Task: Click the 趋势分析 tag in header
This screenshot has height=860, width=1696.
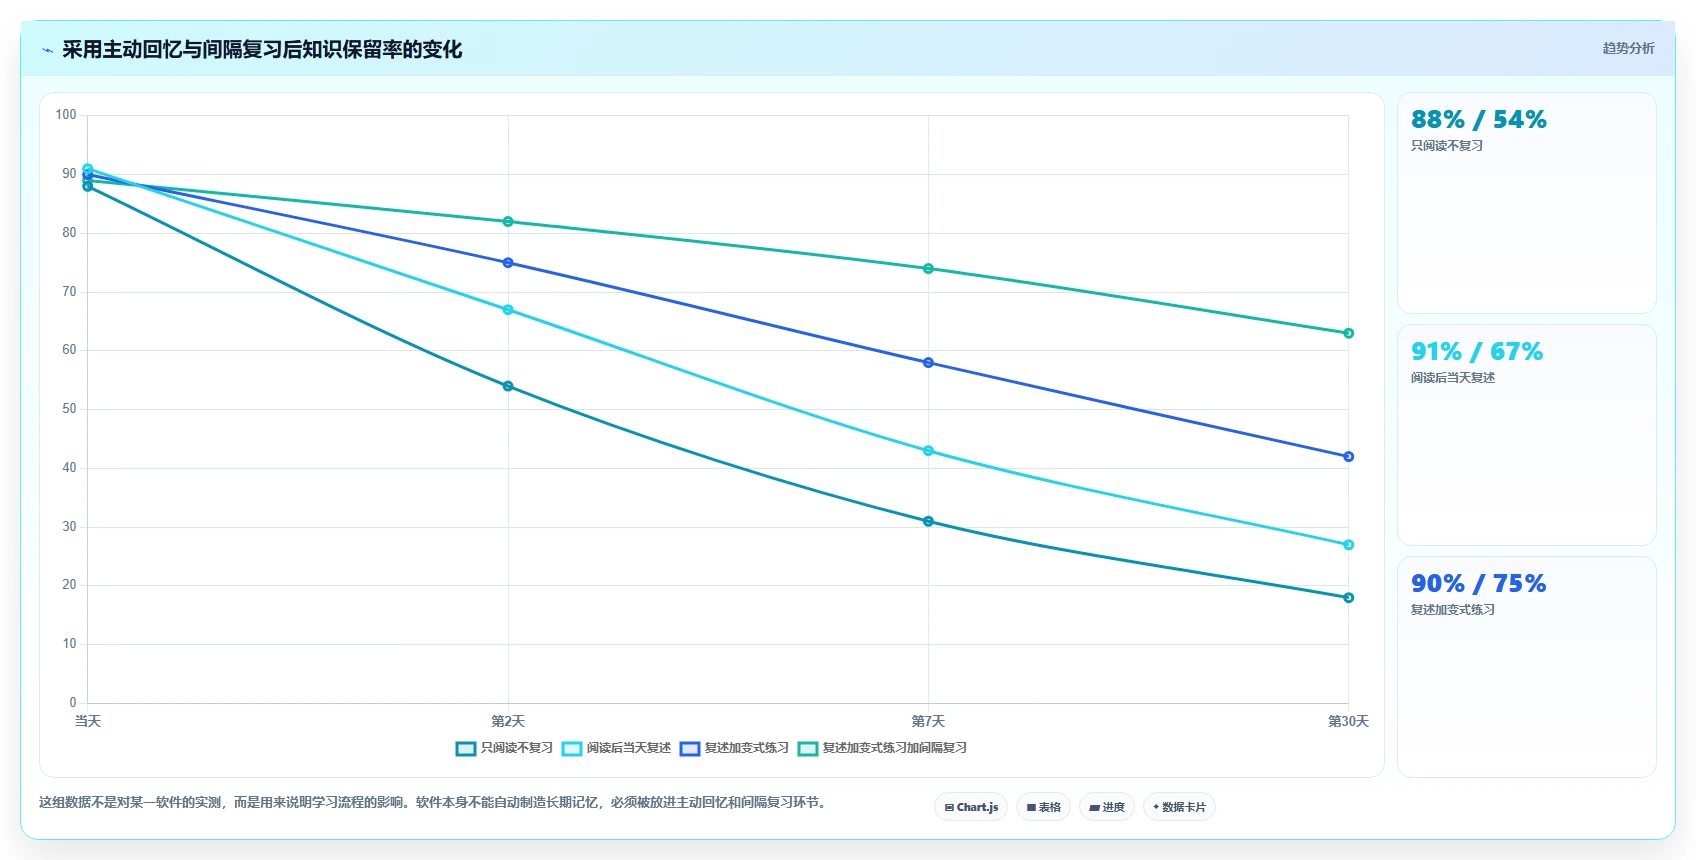Action: click(x=1628, y=48)
